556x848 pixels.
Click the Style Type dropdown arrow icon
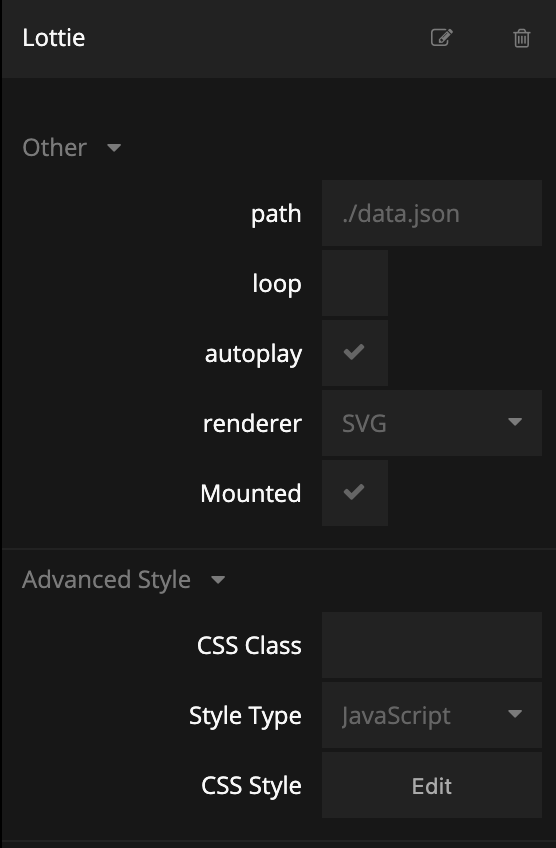click(515, 714)
